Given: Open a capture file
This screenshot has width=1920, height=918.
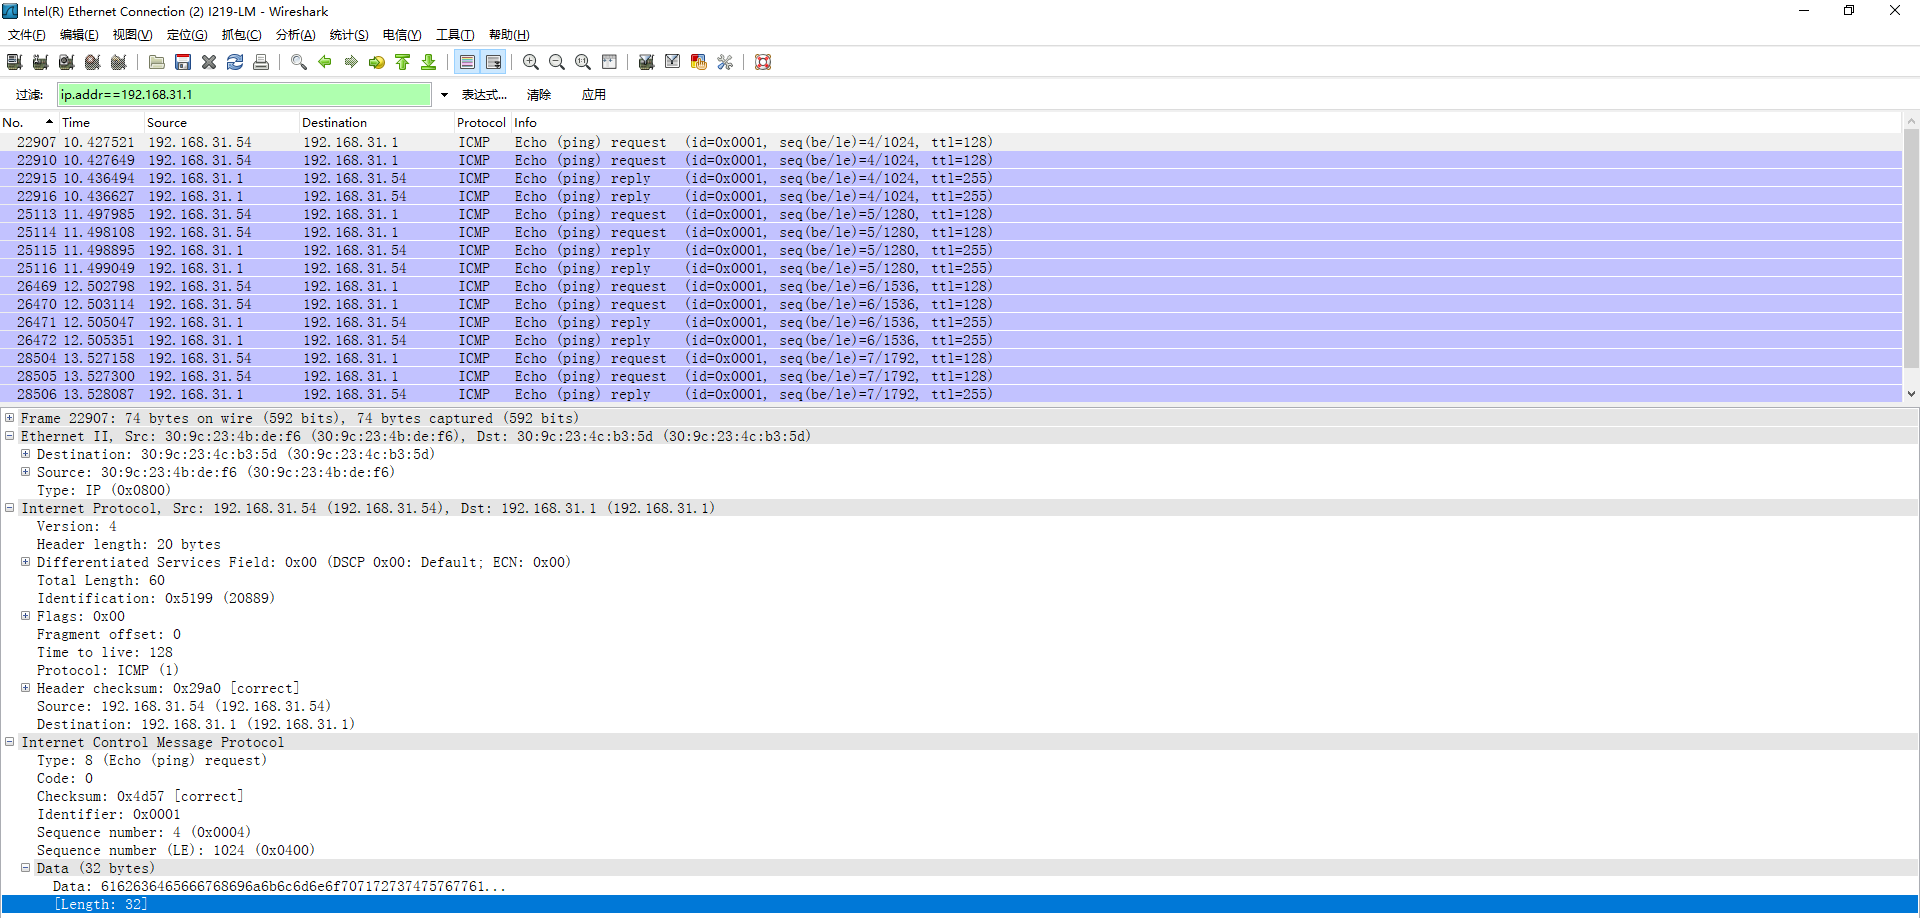Looking at the screenshot, I should pos(157,62).
